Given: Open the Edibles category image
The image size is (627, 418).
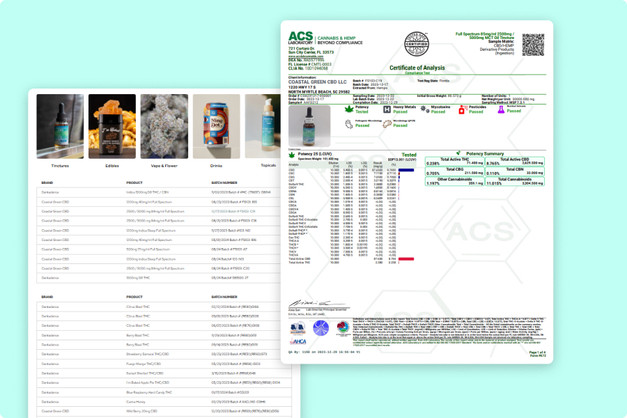Looking at the screenshot, I should tap(112, 126).
